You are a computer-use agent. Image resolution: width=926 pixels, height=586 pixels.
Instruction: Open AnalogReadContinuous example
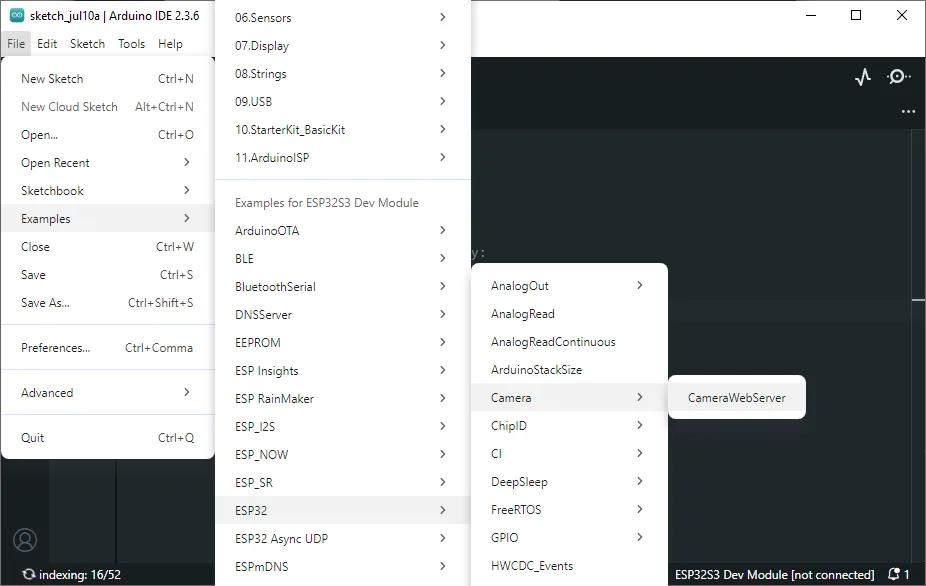point(569,342)
